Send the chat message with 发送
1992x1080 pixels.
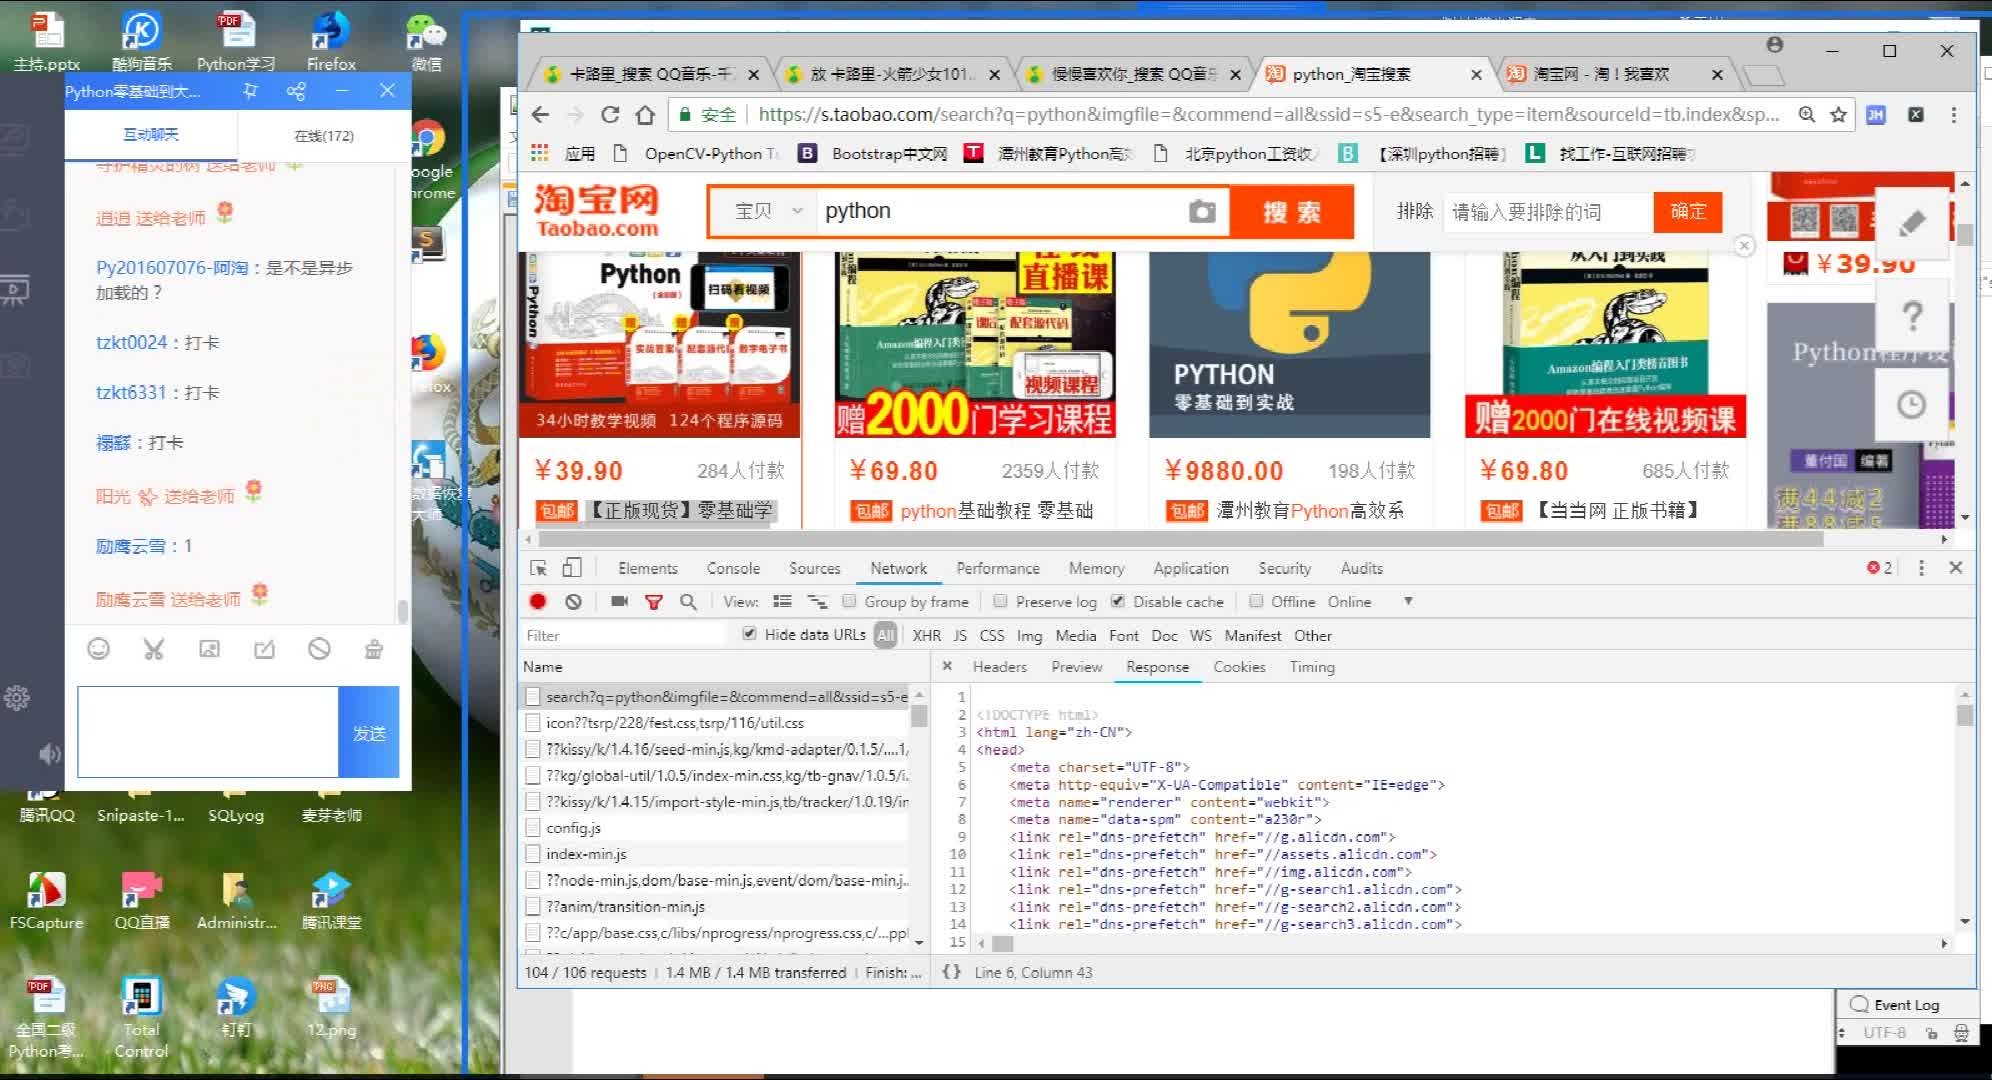[369, 732]
